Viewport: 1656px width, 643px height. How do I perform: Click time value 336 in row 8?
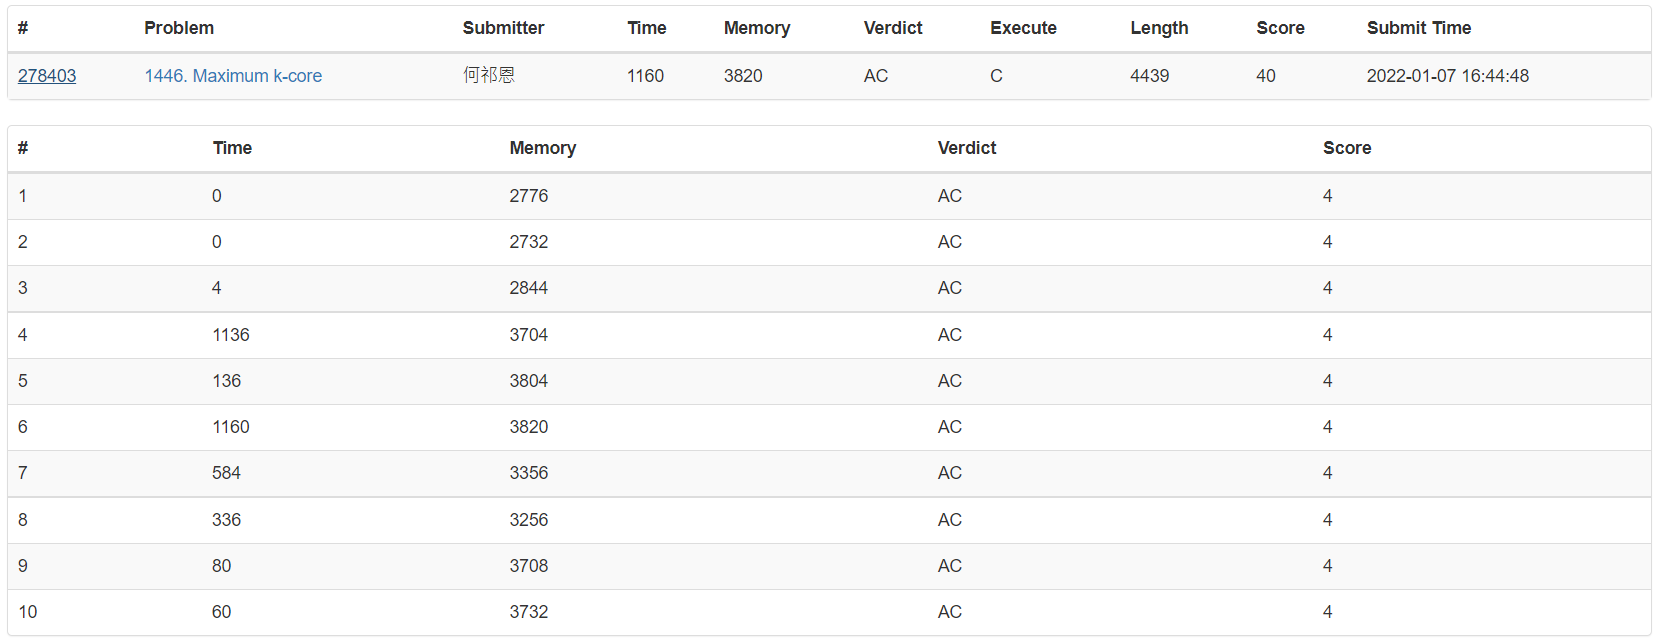[x=227, y=520]
